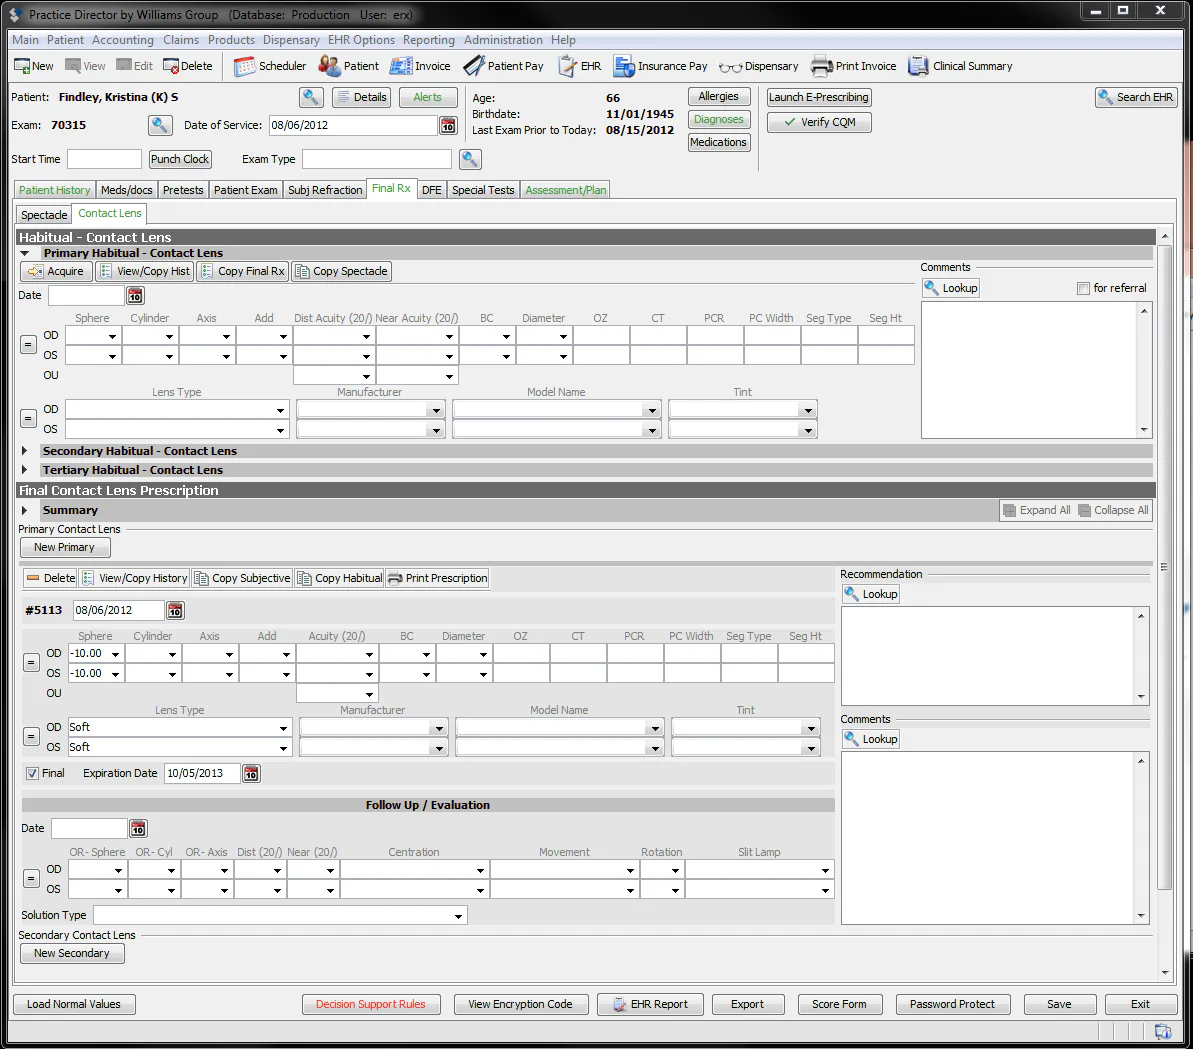Expand Tertiary Habitual - Contact Lens section
The height and width of the screenshot is (1049, 1193).
click(x=24, y=470)
